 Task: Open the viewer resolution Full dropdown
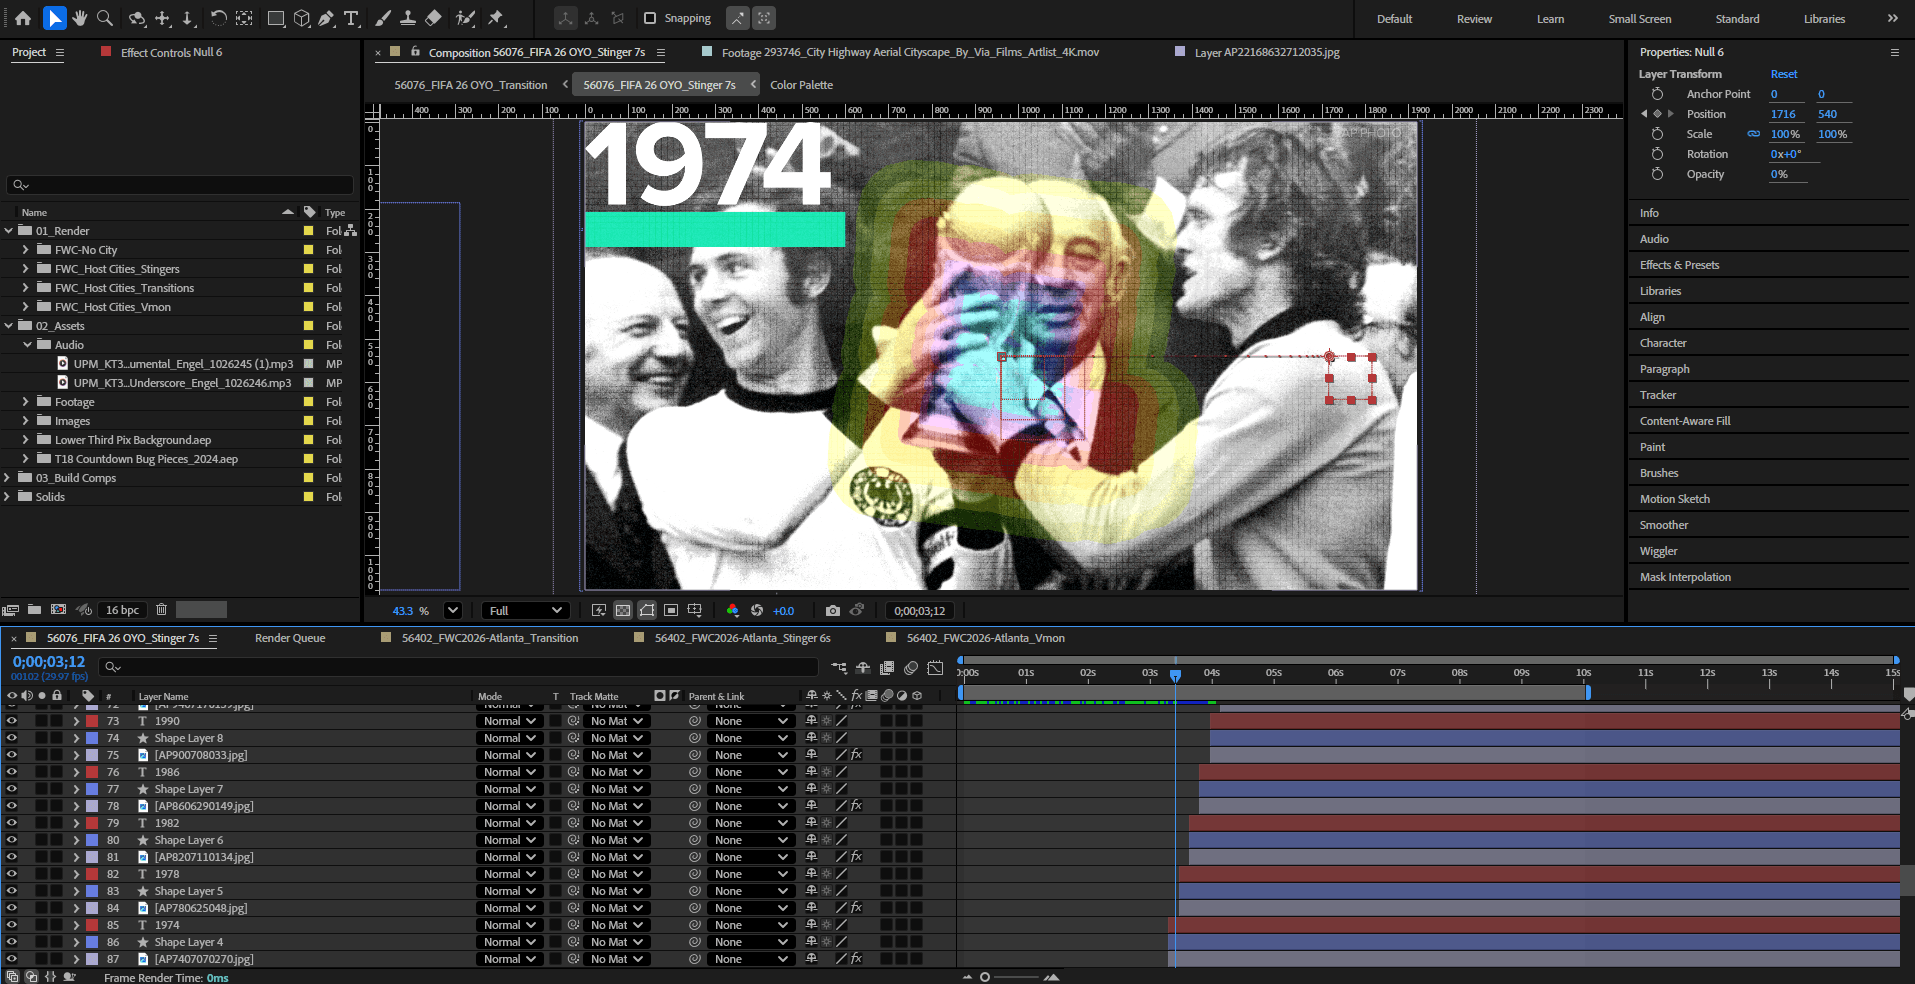coord(526,610)
